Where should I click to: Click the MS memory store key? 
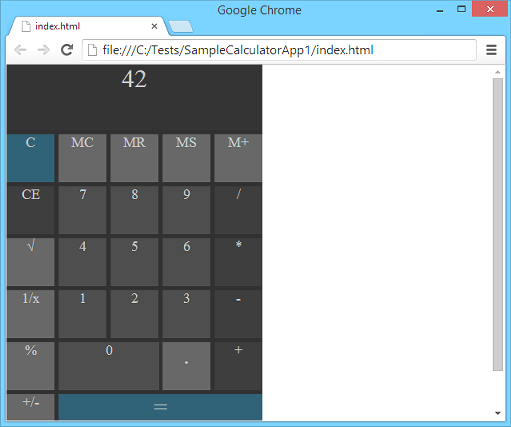tap(186, 158)
